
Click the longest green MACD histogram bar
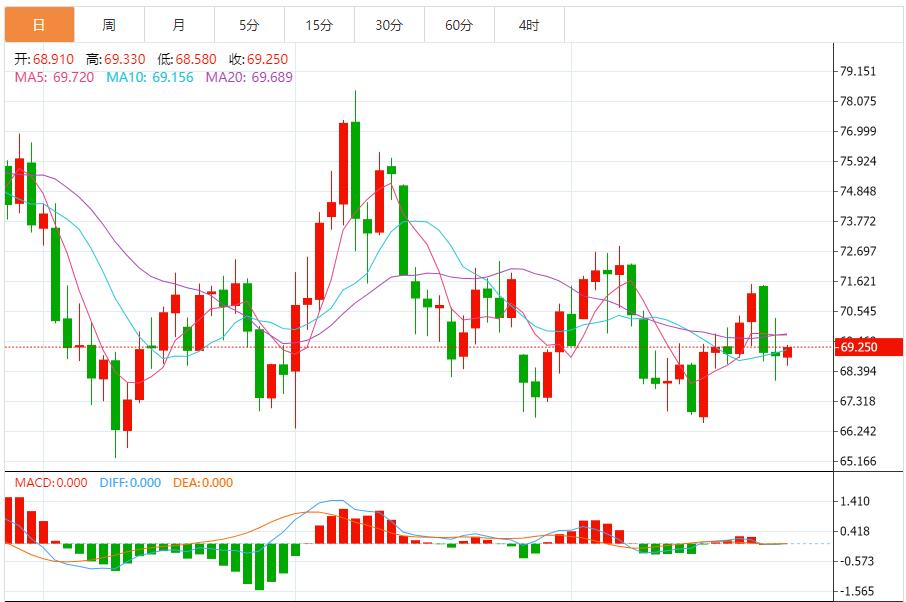pos(259,566)
